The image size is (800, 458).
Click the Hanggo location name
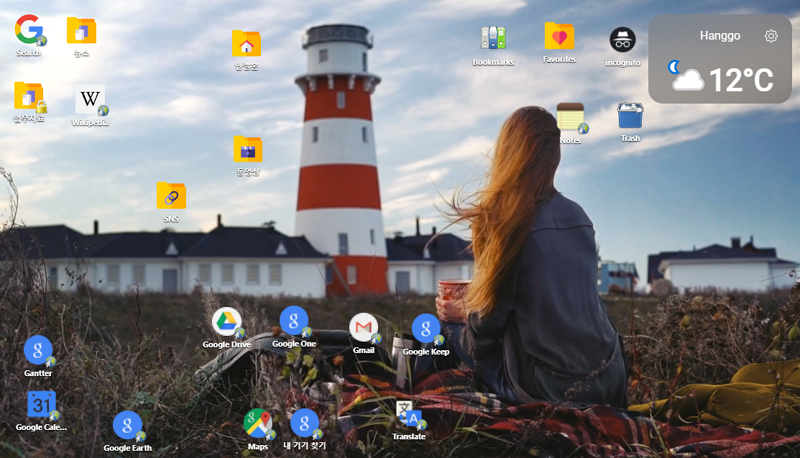click(720, 36)
